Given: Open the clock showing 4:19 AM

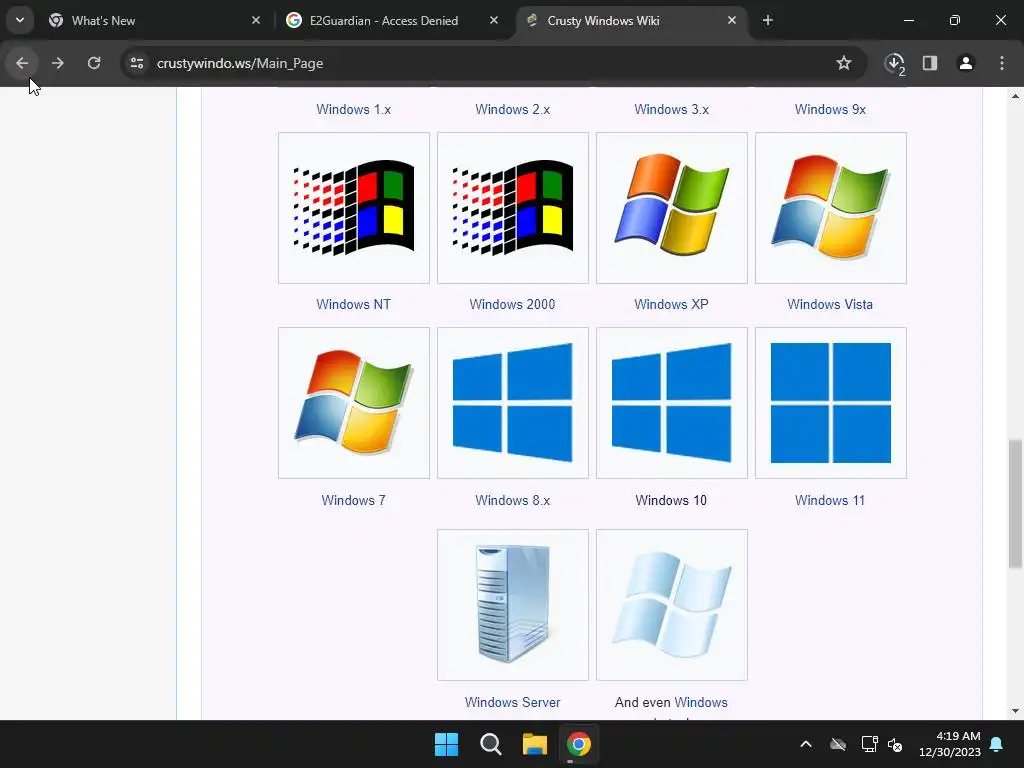Looking at the screenshot, I should [x=950, y=744].
